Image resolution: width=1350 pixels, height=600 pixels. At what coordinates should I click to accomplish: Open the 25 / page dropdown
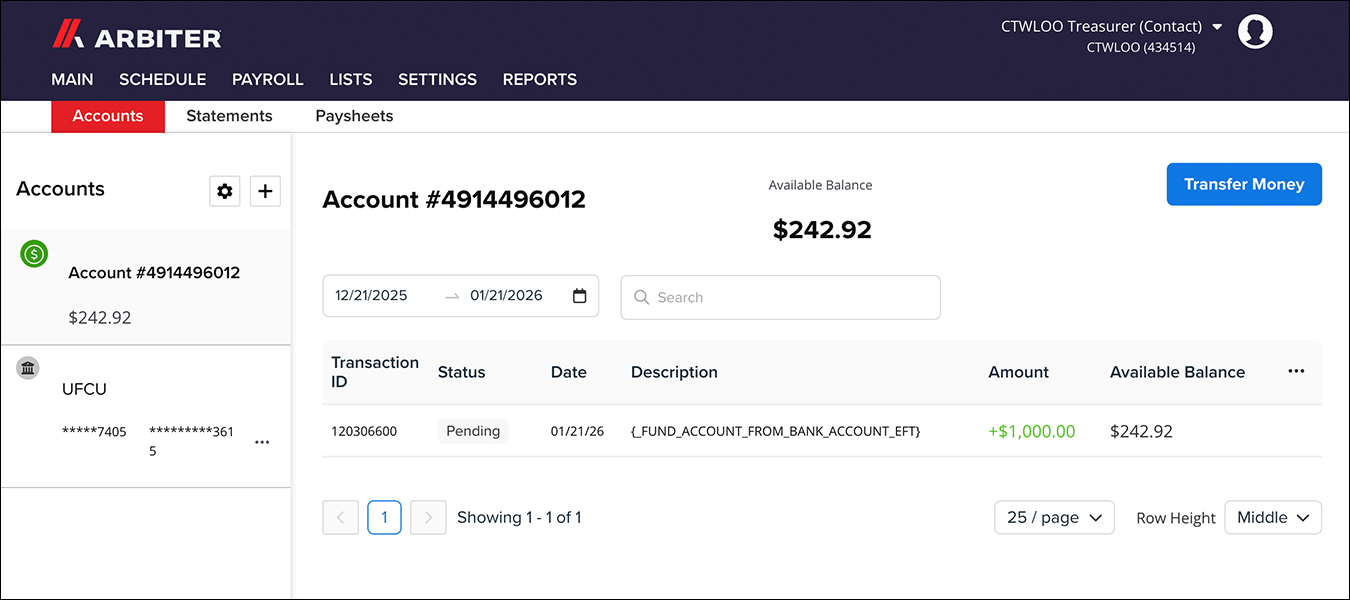[x=1054, y=517]
